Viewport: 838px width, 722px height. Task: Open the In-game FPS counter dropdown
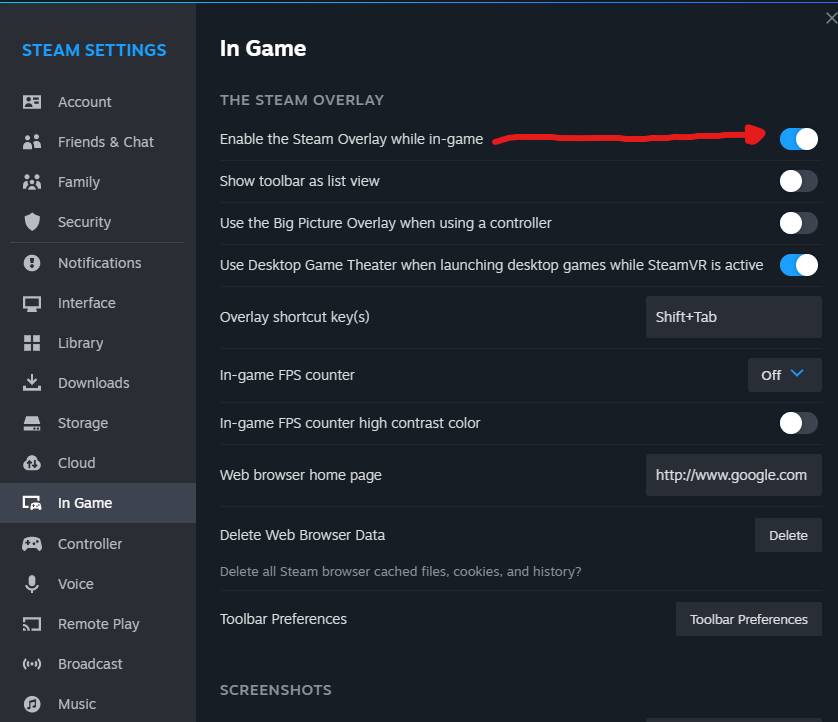coord(784,375)
